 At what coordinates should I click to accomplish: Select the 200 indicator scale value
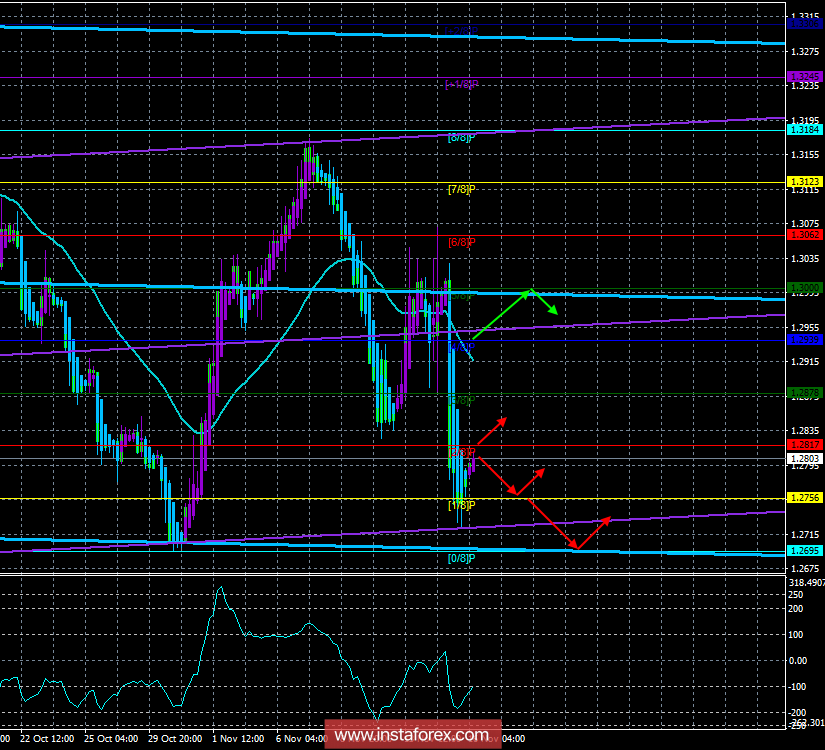(796, 608)
